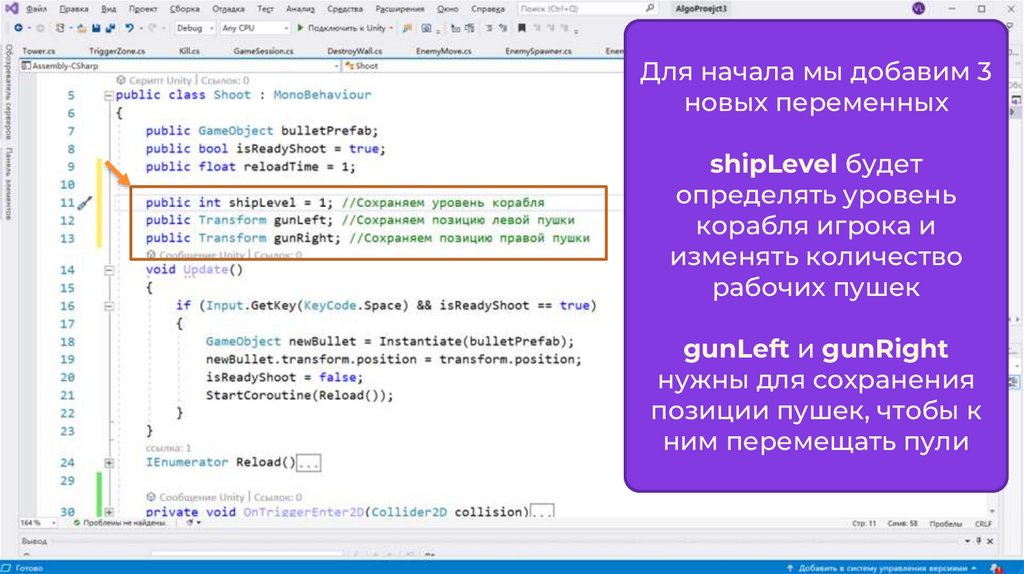Switch to the TriggerZone.cs tab

pos(117,51)
